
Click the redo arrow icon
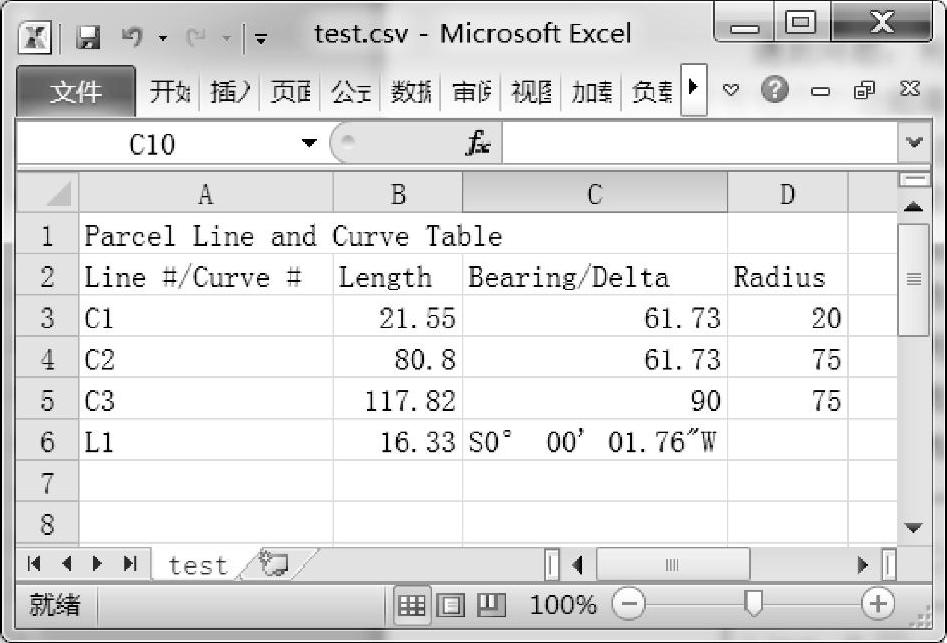pyautogui.click(x=195, y=38)
